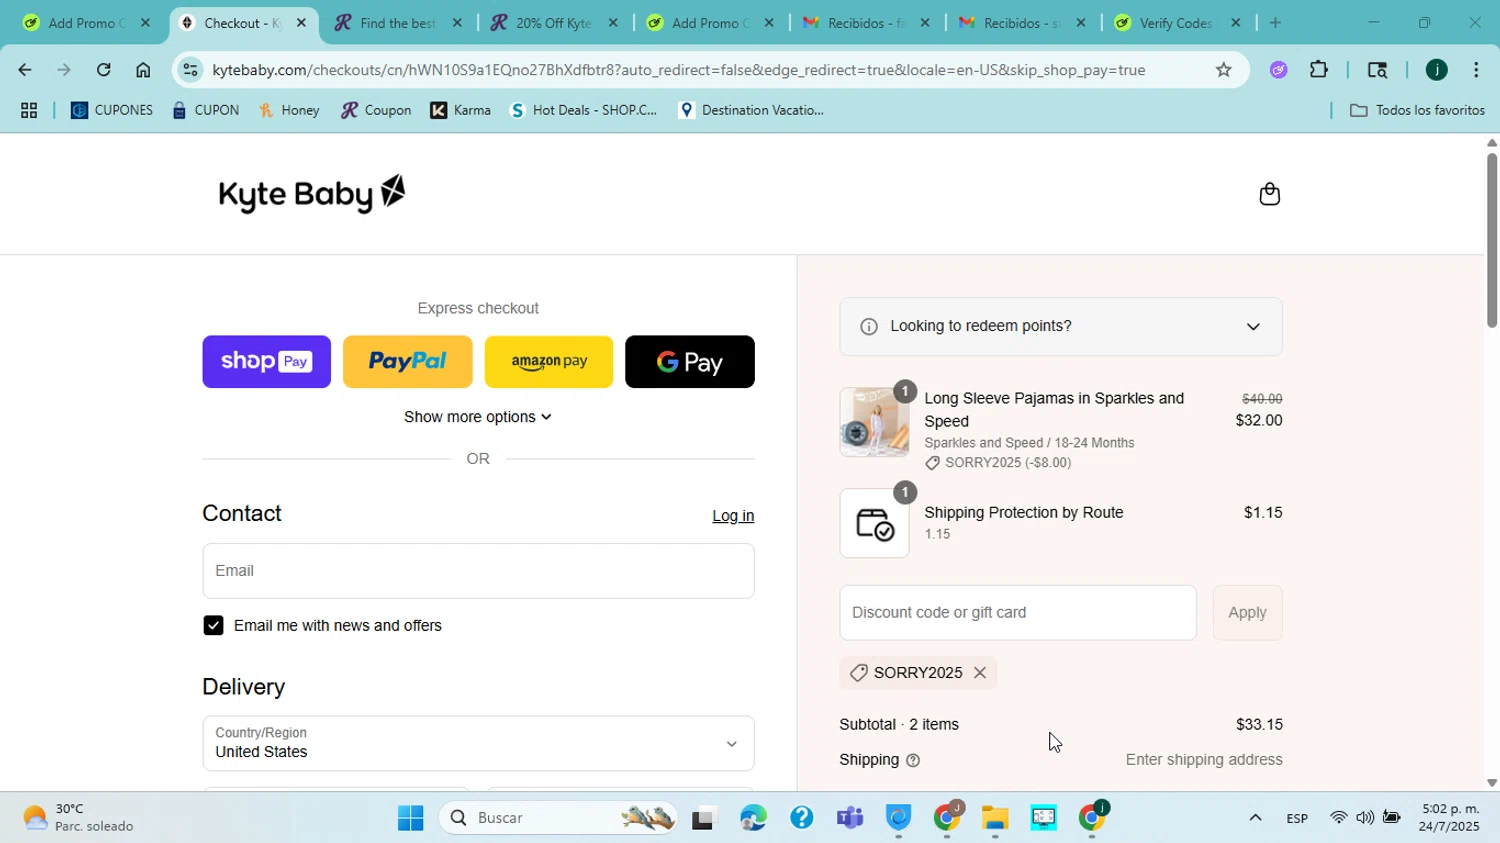Open the shopping bag cart icon
This screenshot has height=843, width=1500.
pyautogui.click(x=1269, y=194)
